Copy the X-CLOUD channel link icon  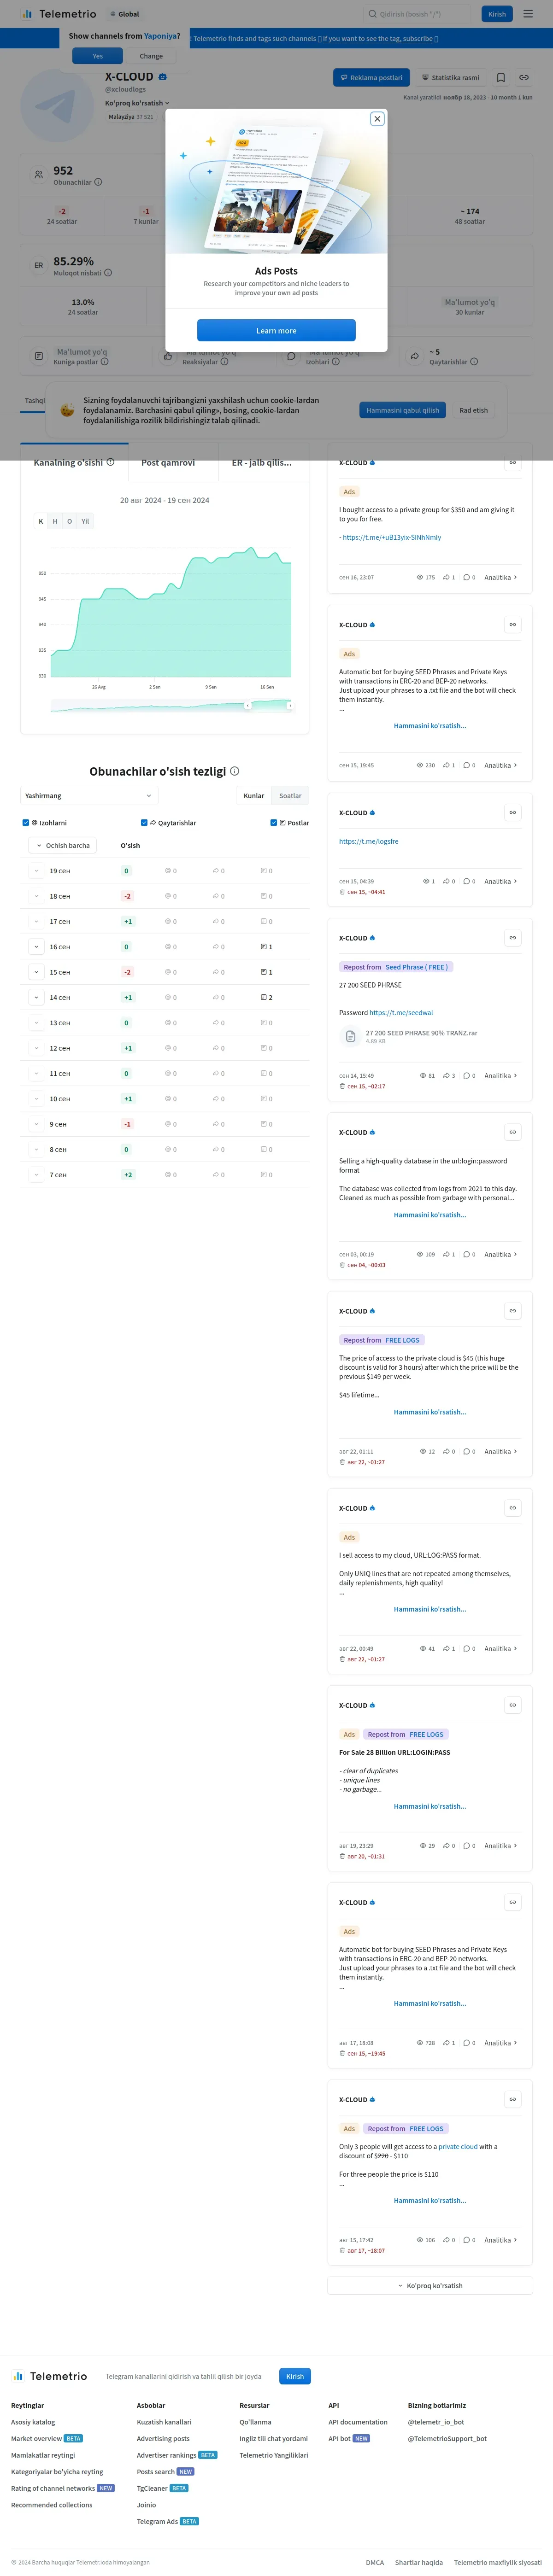tap(524, 77)
